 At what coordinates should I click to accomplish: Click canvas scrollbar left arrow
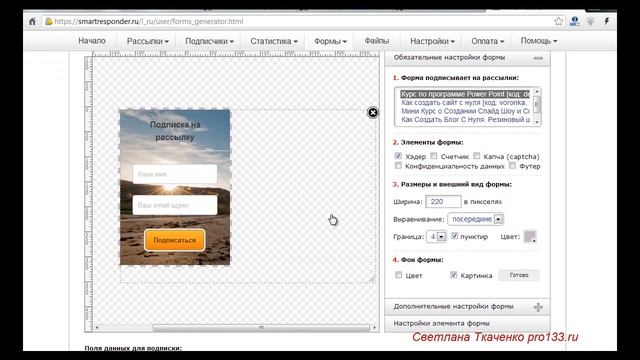point(97,327)
